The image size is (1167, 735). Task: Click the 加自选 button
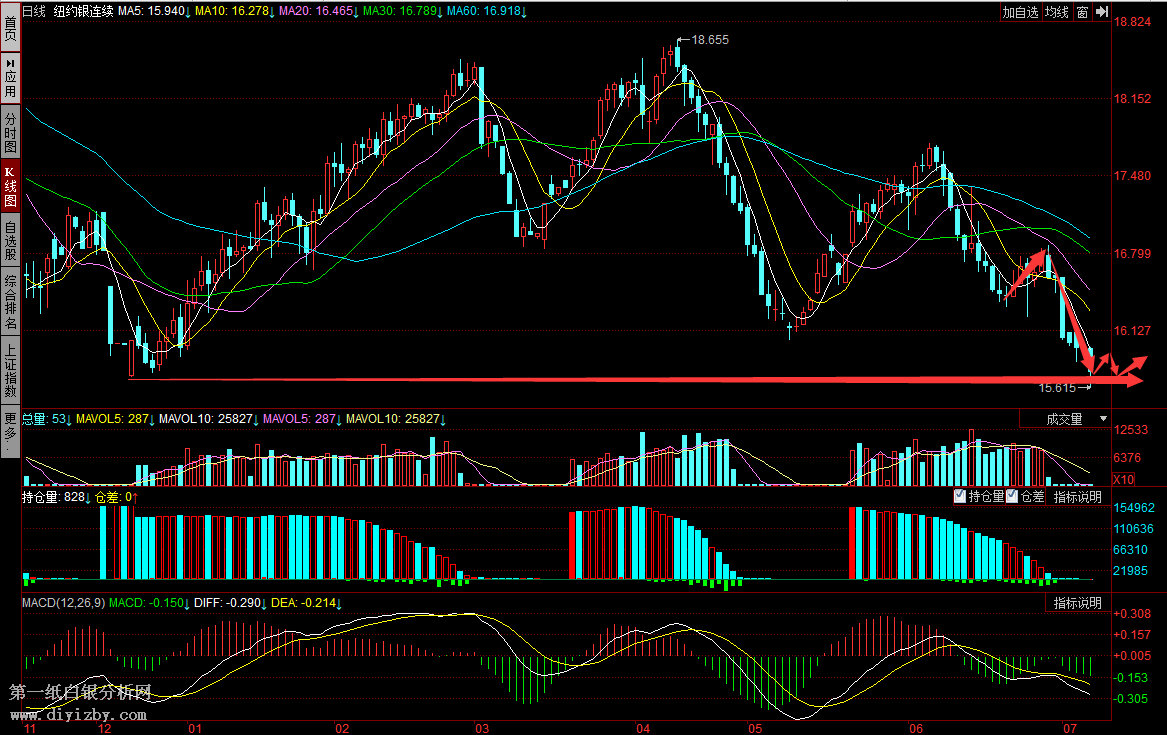pos(1021,12)
